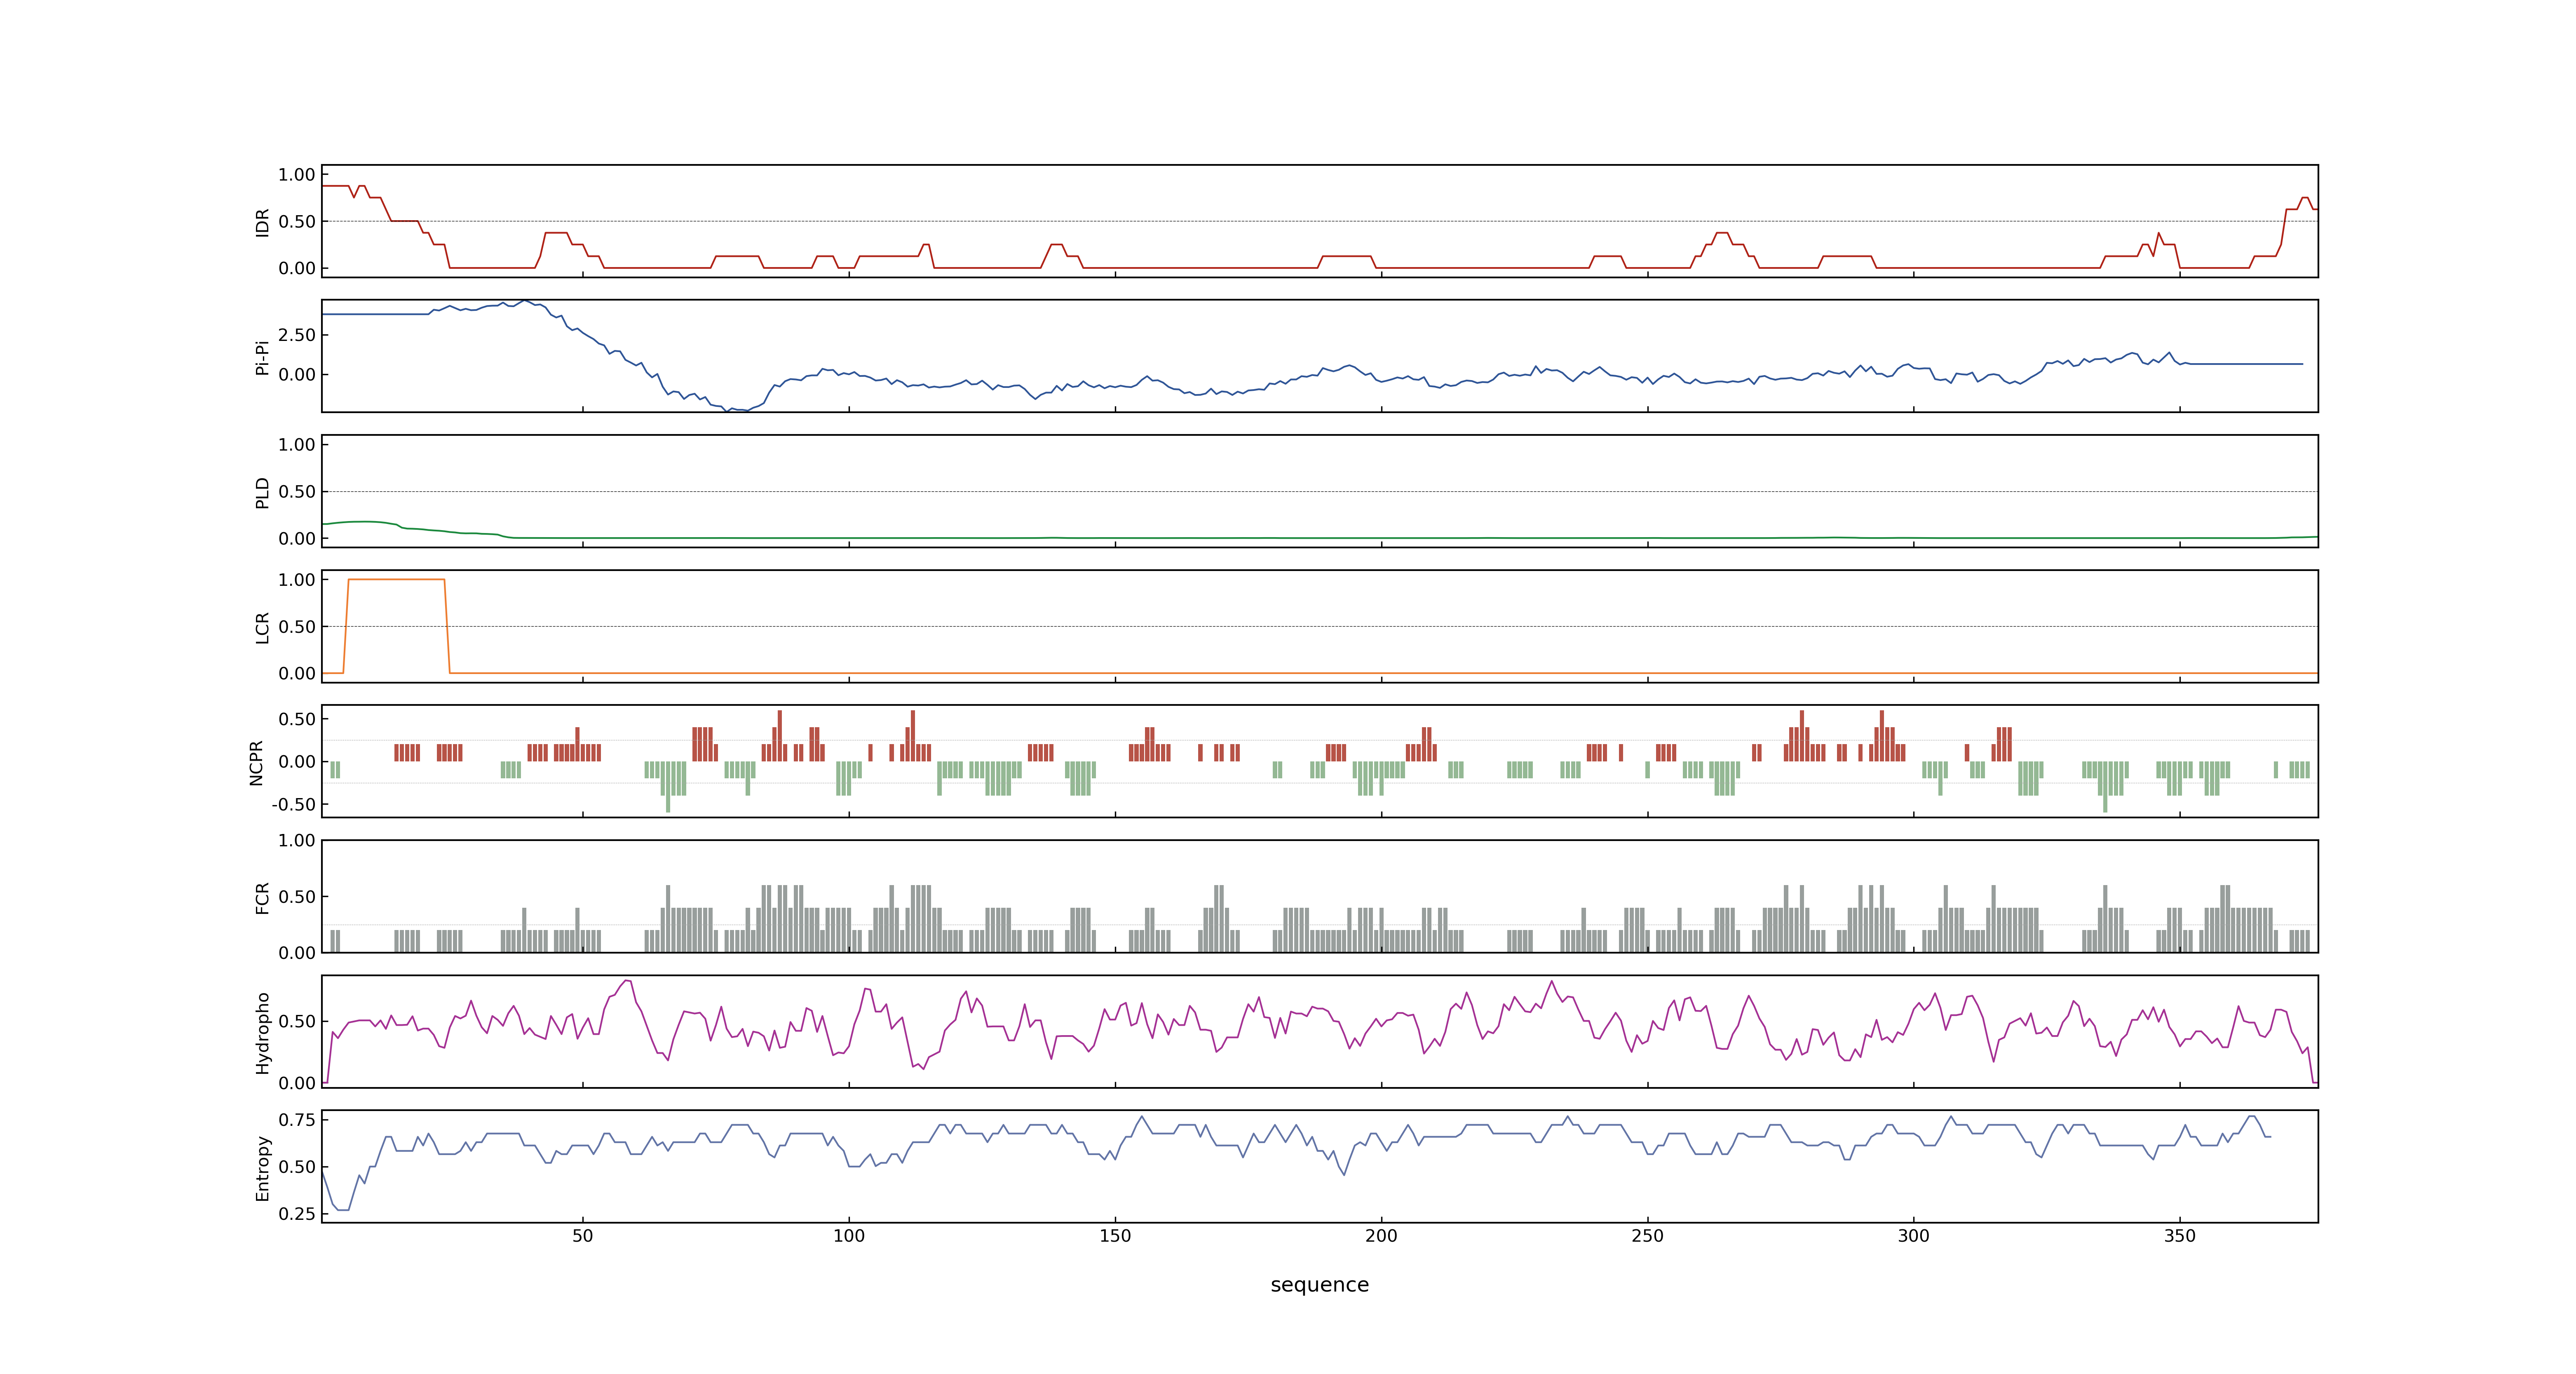Select the 0.50 tick of PLD panel
2576x1374 pixels.
(297, 492)
